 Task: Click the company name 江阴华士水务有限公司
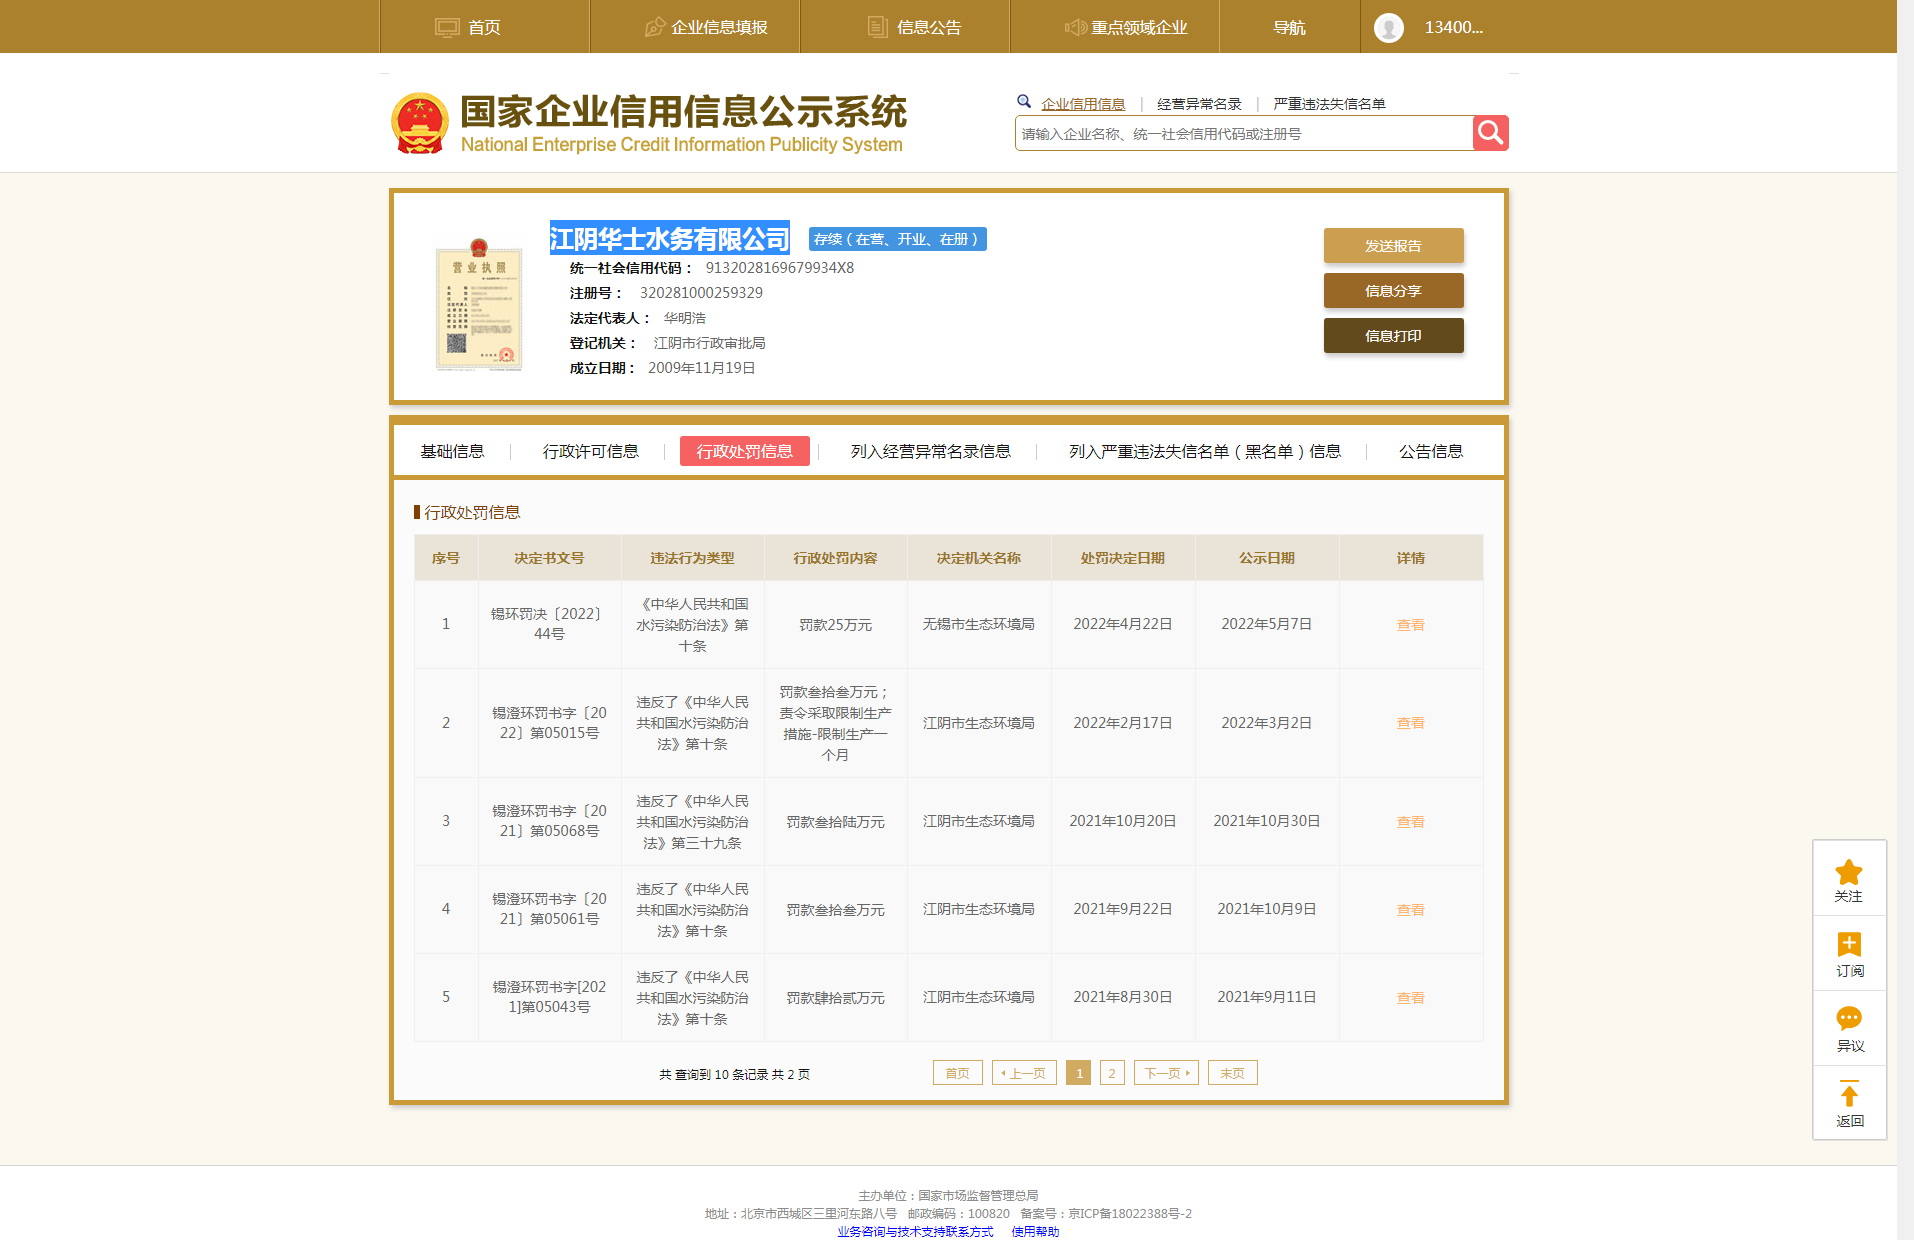pyautogui.click(x=669, y=239)
